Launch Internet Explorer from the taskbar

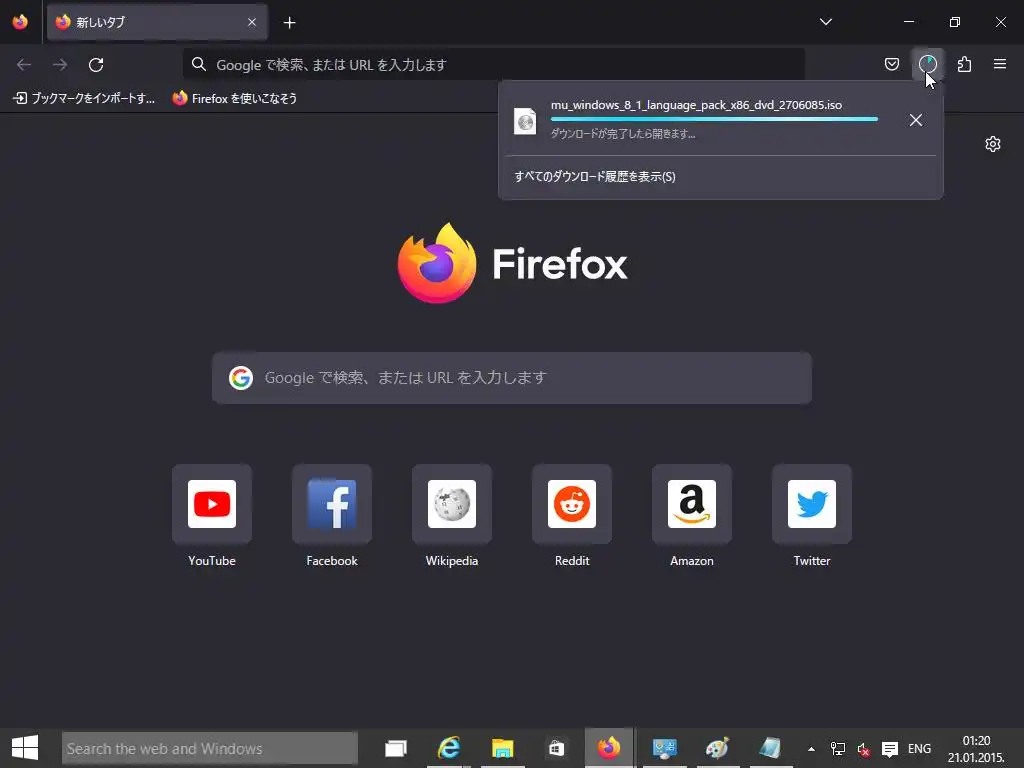point(449,748)
